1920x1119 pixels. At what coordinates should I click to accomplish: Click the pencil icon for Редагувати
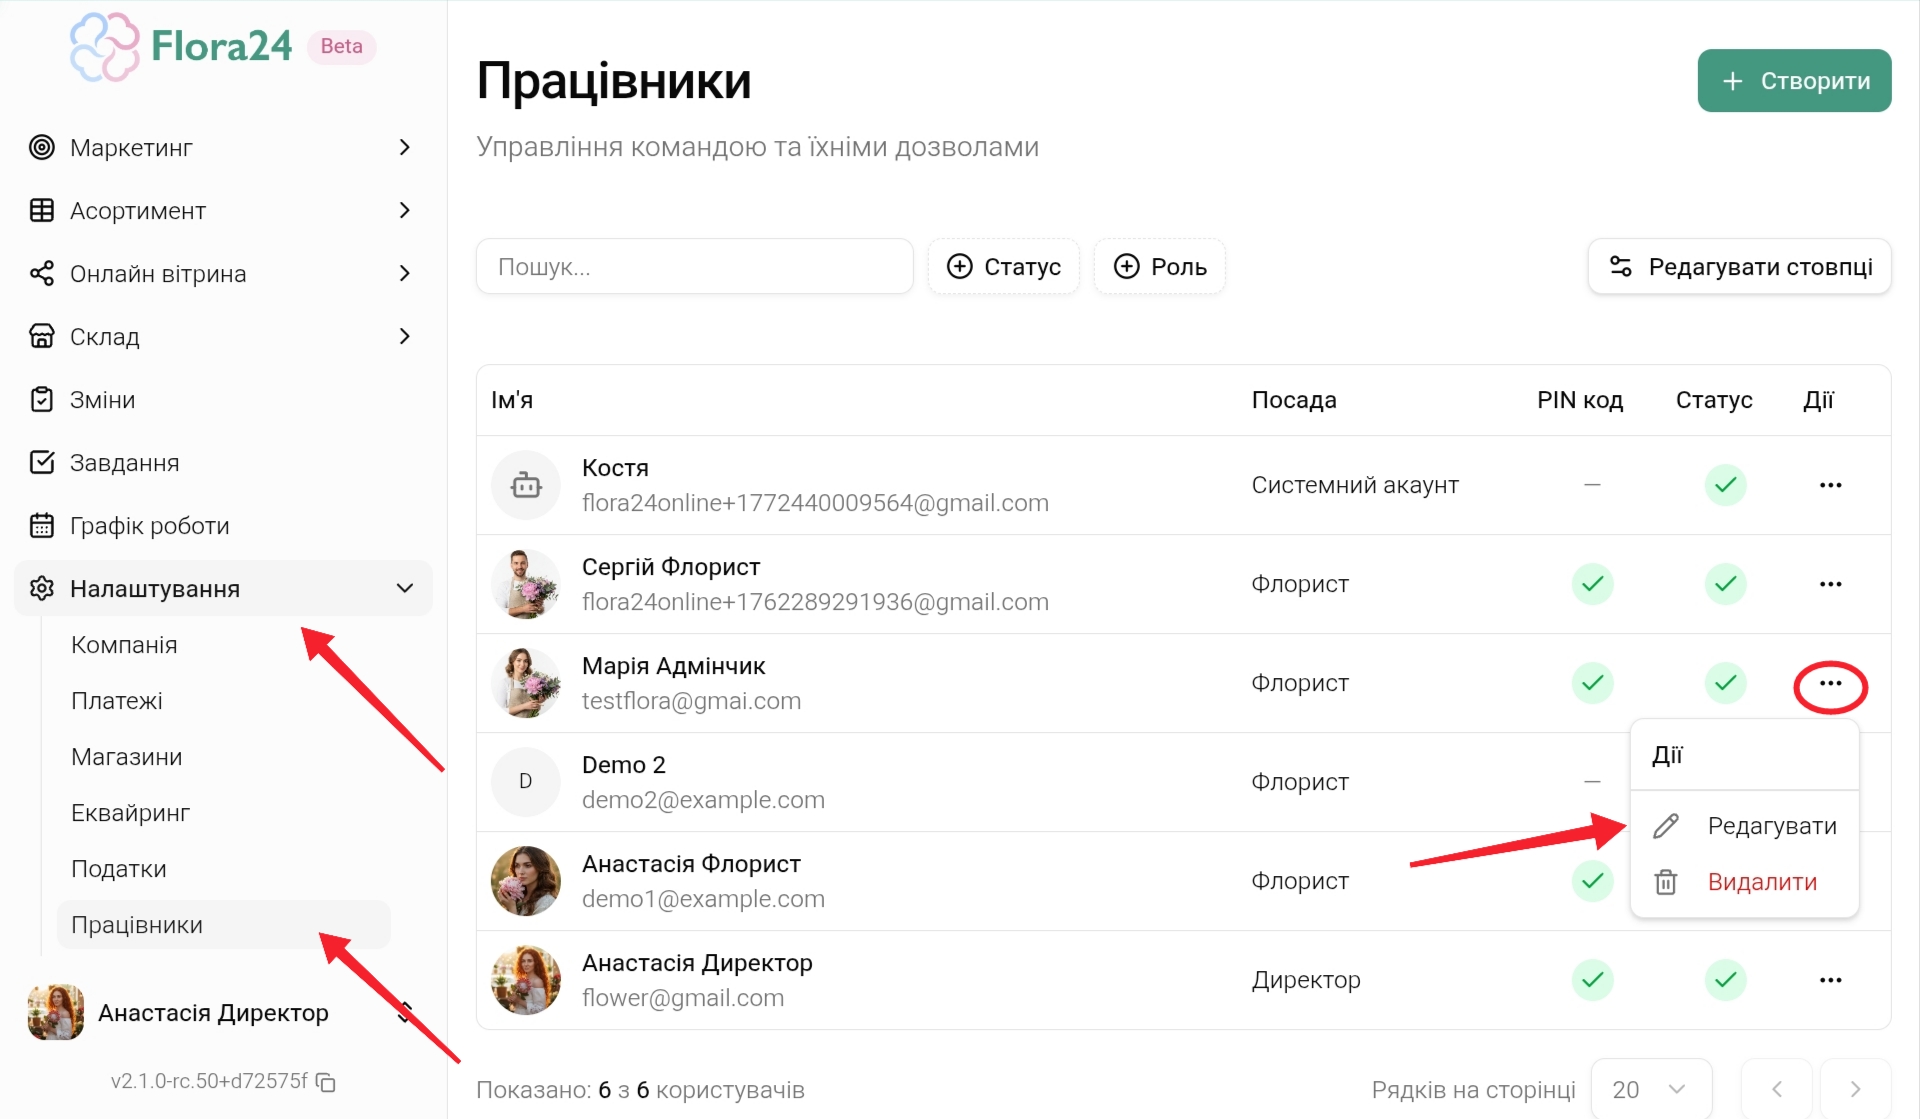click(x=1666, y=826)
